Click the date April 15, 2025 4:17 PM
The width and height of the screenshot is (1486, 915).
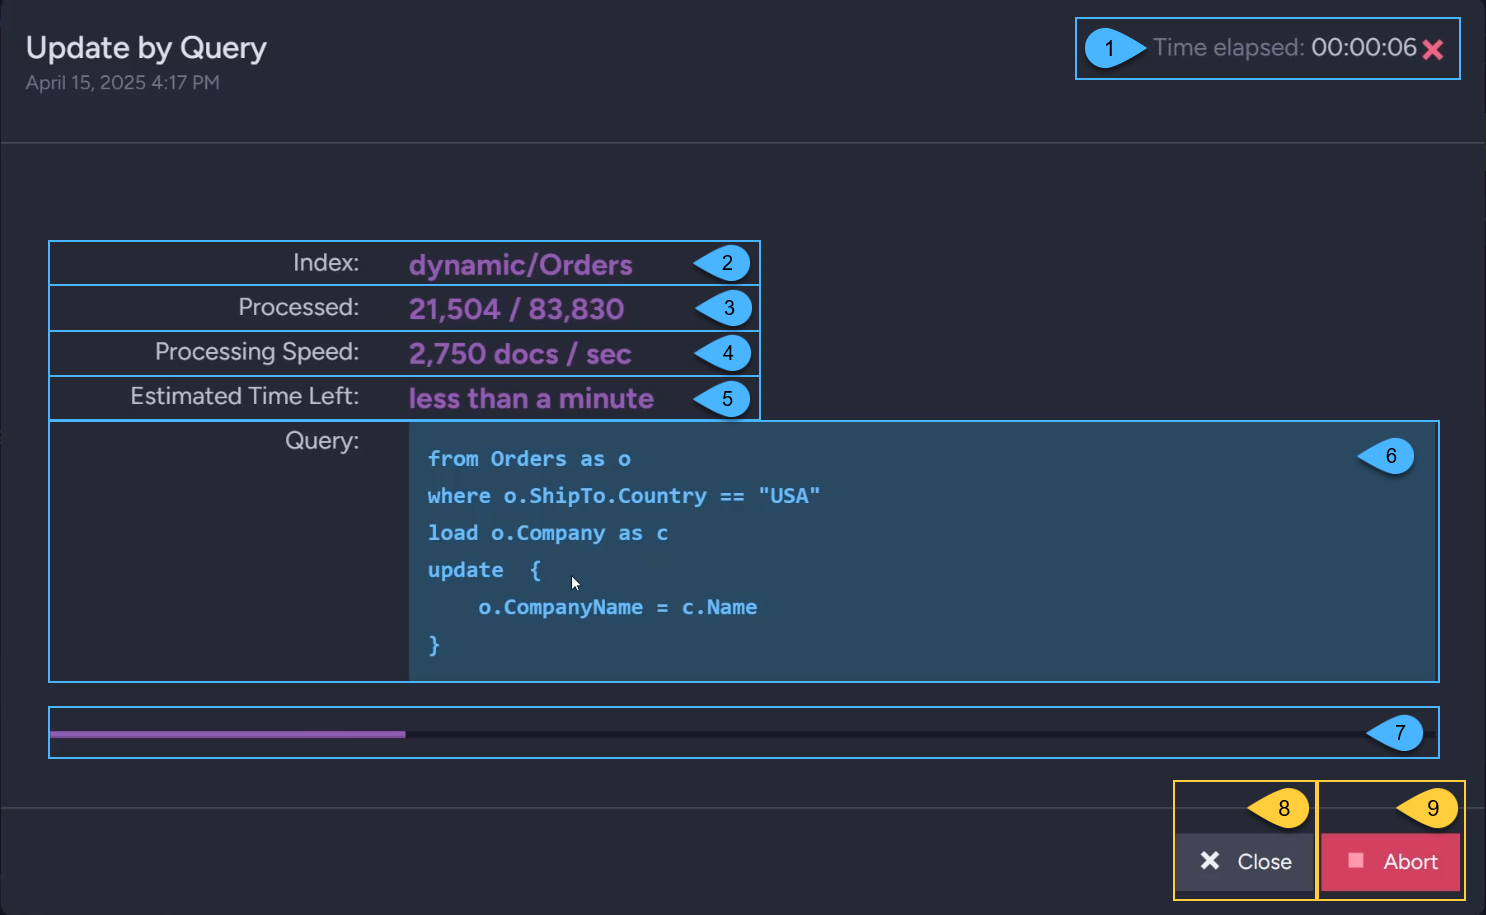point(123,83)
